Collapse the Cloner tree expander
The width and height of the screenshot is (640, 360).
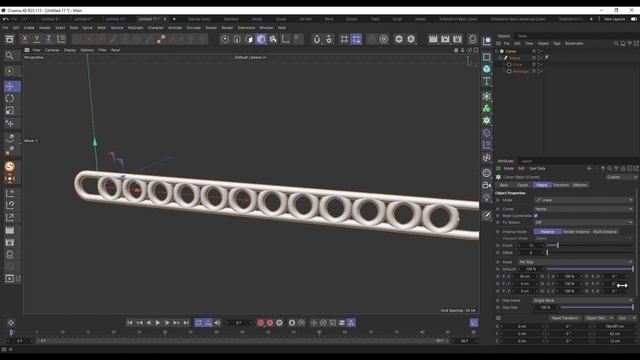[498, 51]
